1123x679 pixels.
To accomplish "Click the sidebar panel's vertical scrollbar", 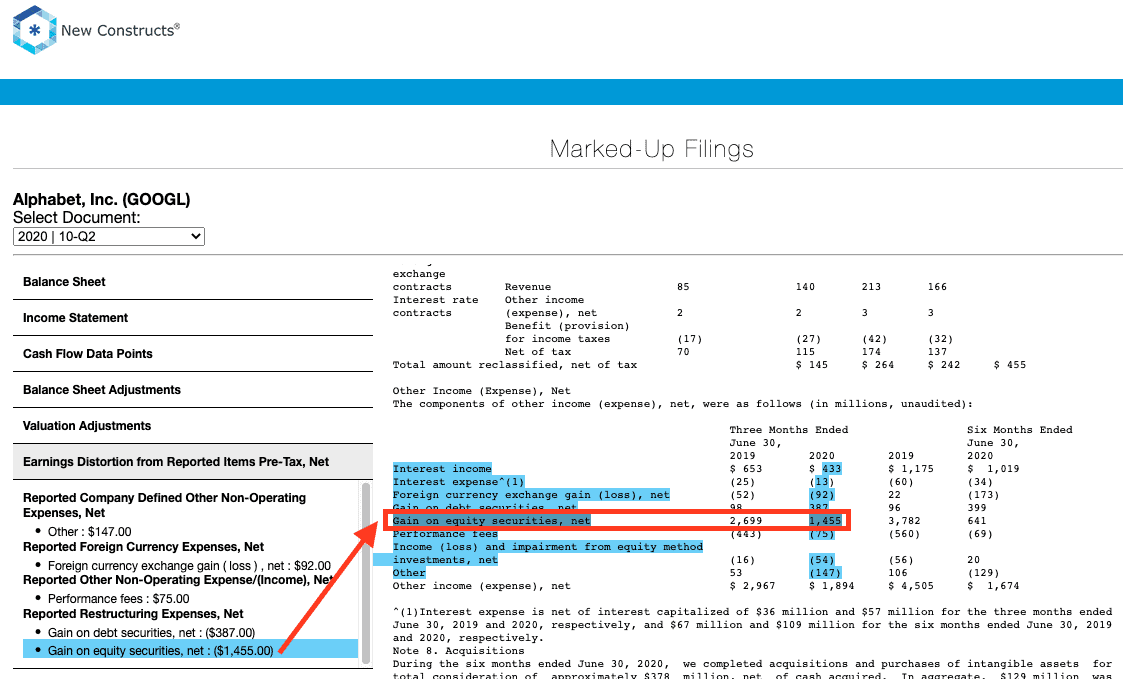I will [366, 573].
